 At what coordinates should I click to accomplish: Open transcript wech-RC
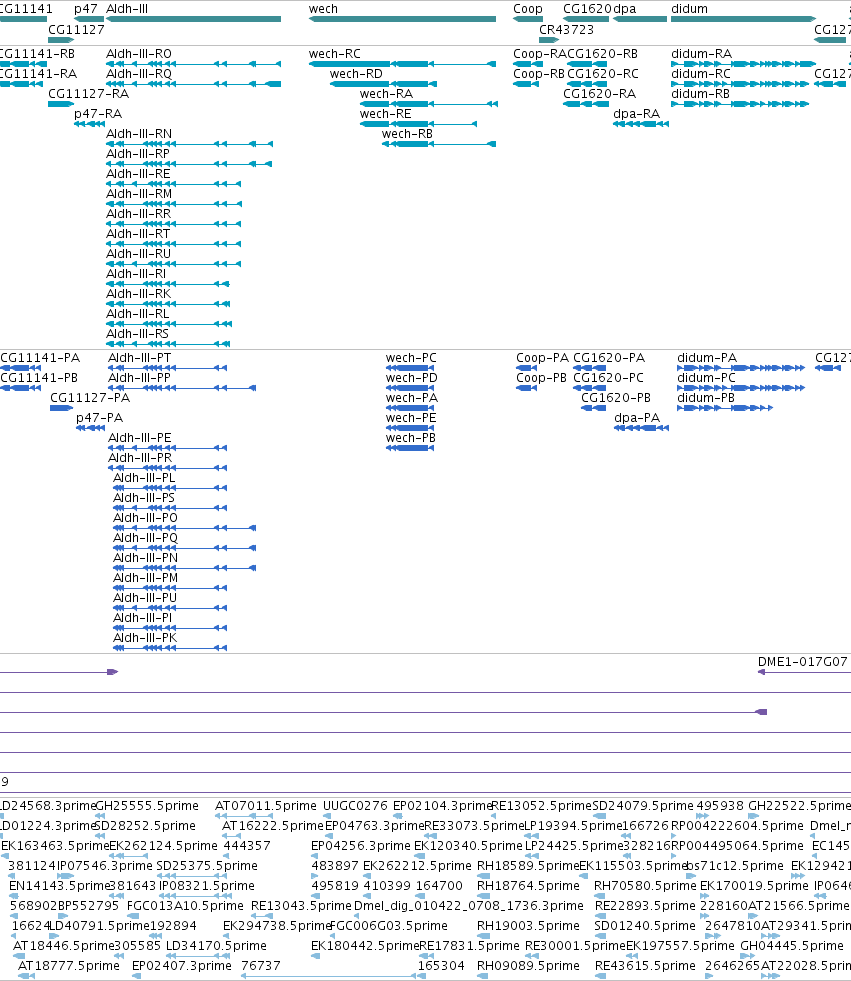point(335,54)
